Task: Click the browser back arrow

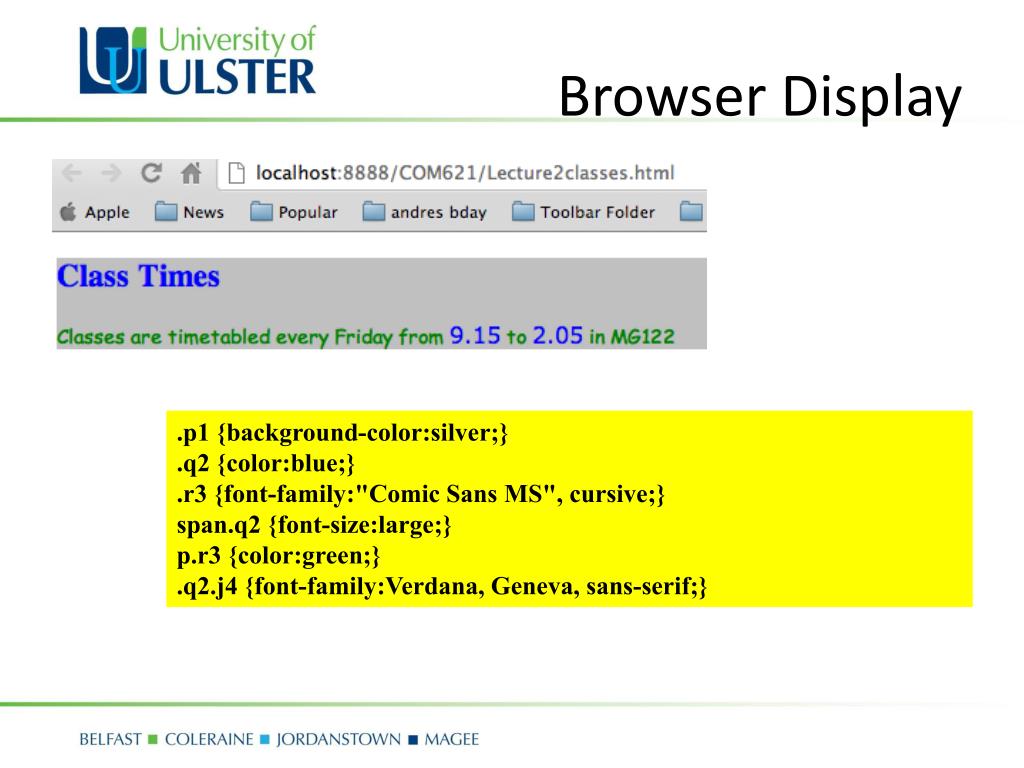Action: click(71, 173)
